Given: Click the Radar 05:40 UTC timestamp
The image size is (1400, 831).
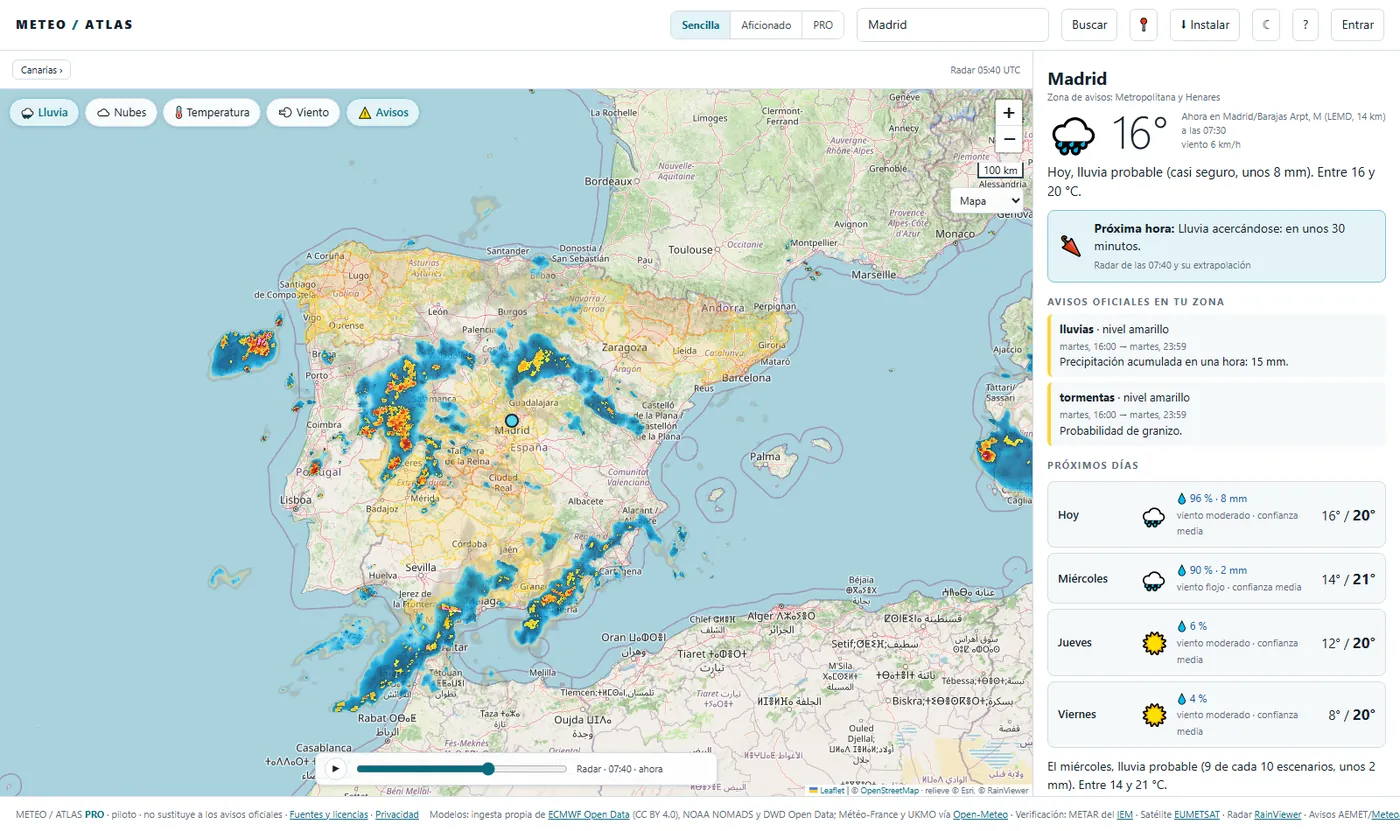Looking at the screenshot, I should point(985,70).
